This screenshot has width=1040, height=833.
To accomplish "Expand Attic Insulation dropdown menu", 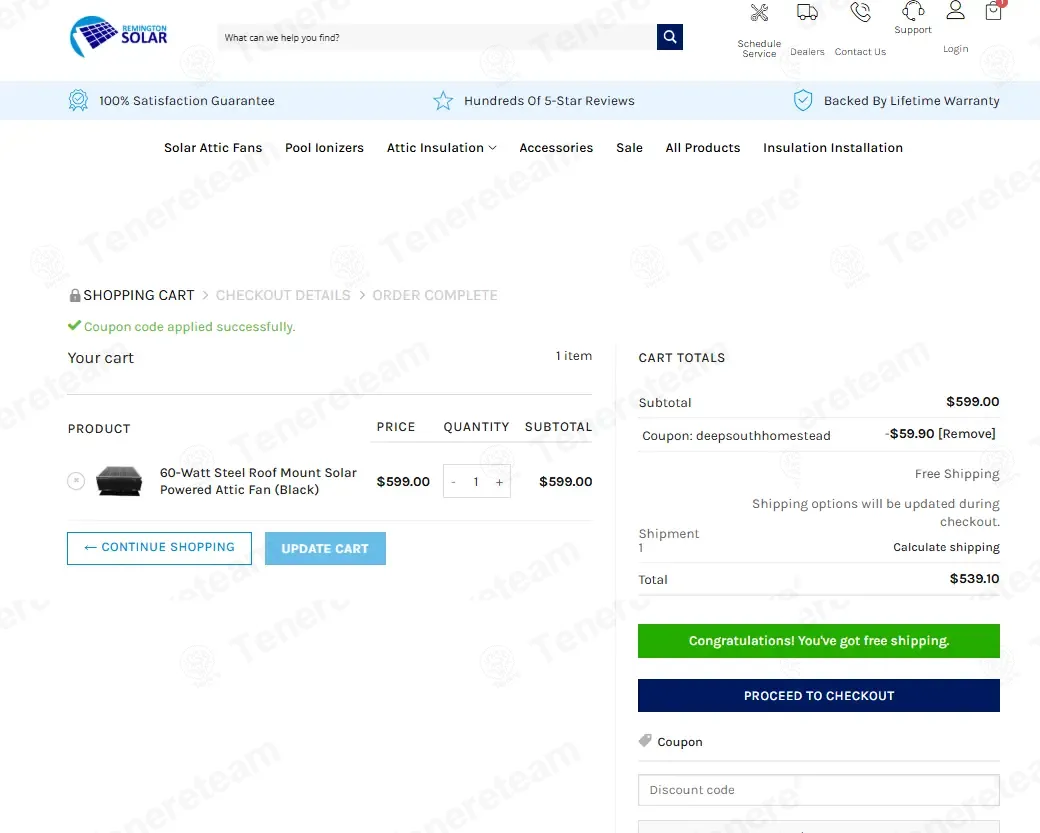I will (x=442, y=148).
